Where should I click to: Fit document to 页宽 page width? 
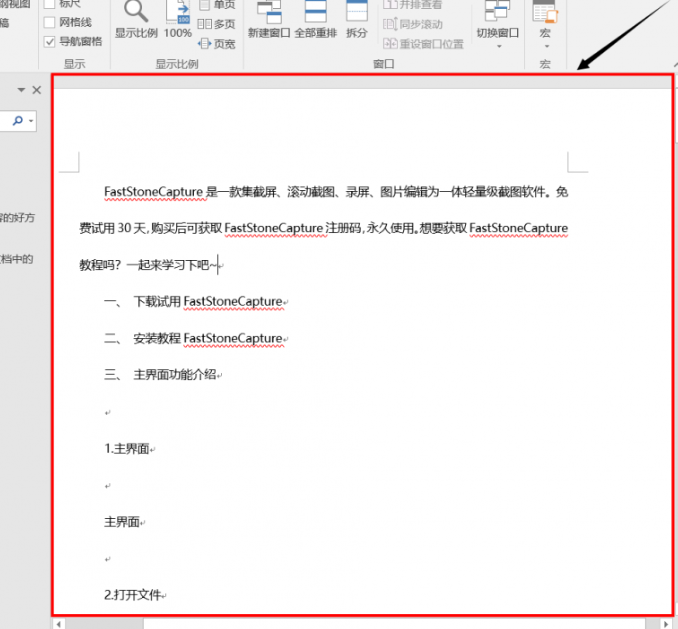click(216, 44)
